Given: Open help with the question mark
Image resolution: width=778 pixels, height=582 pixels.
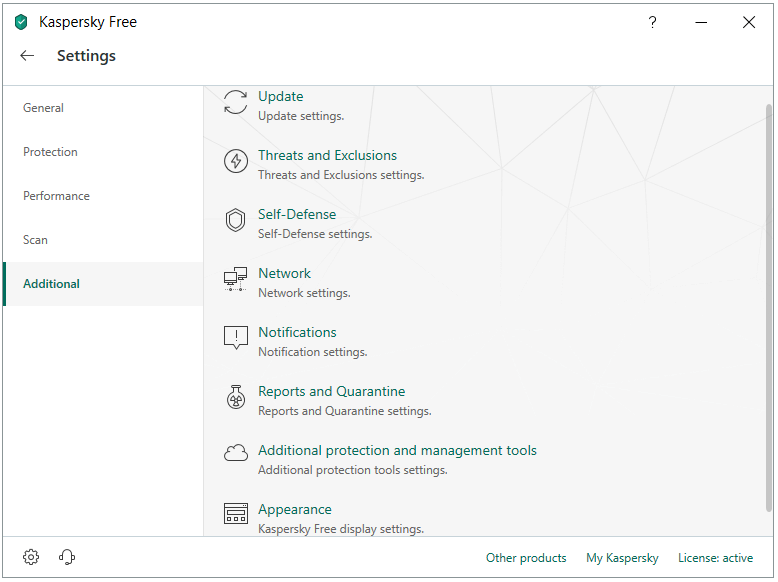Looking at the screenshot, I should 652,22.
